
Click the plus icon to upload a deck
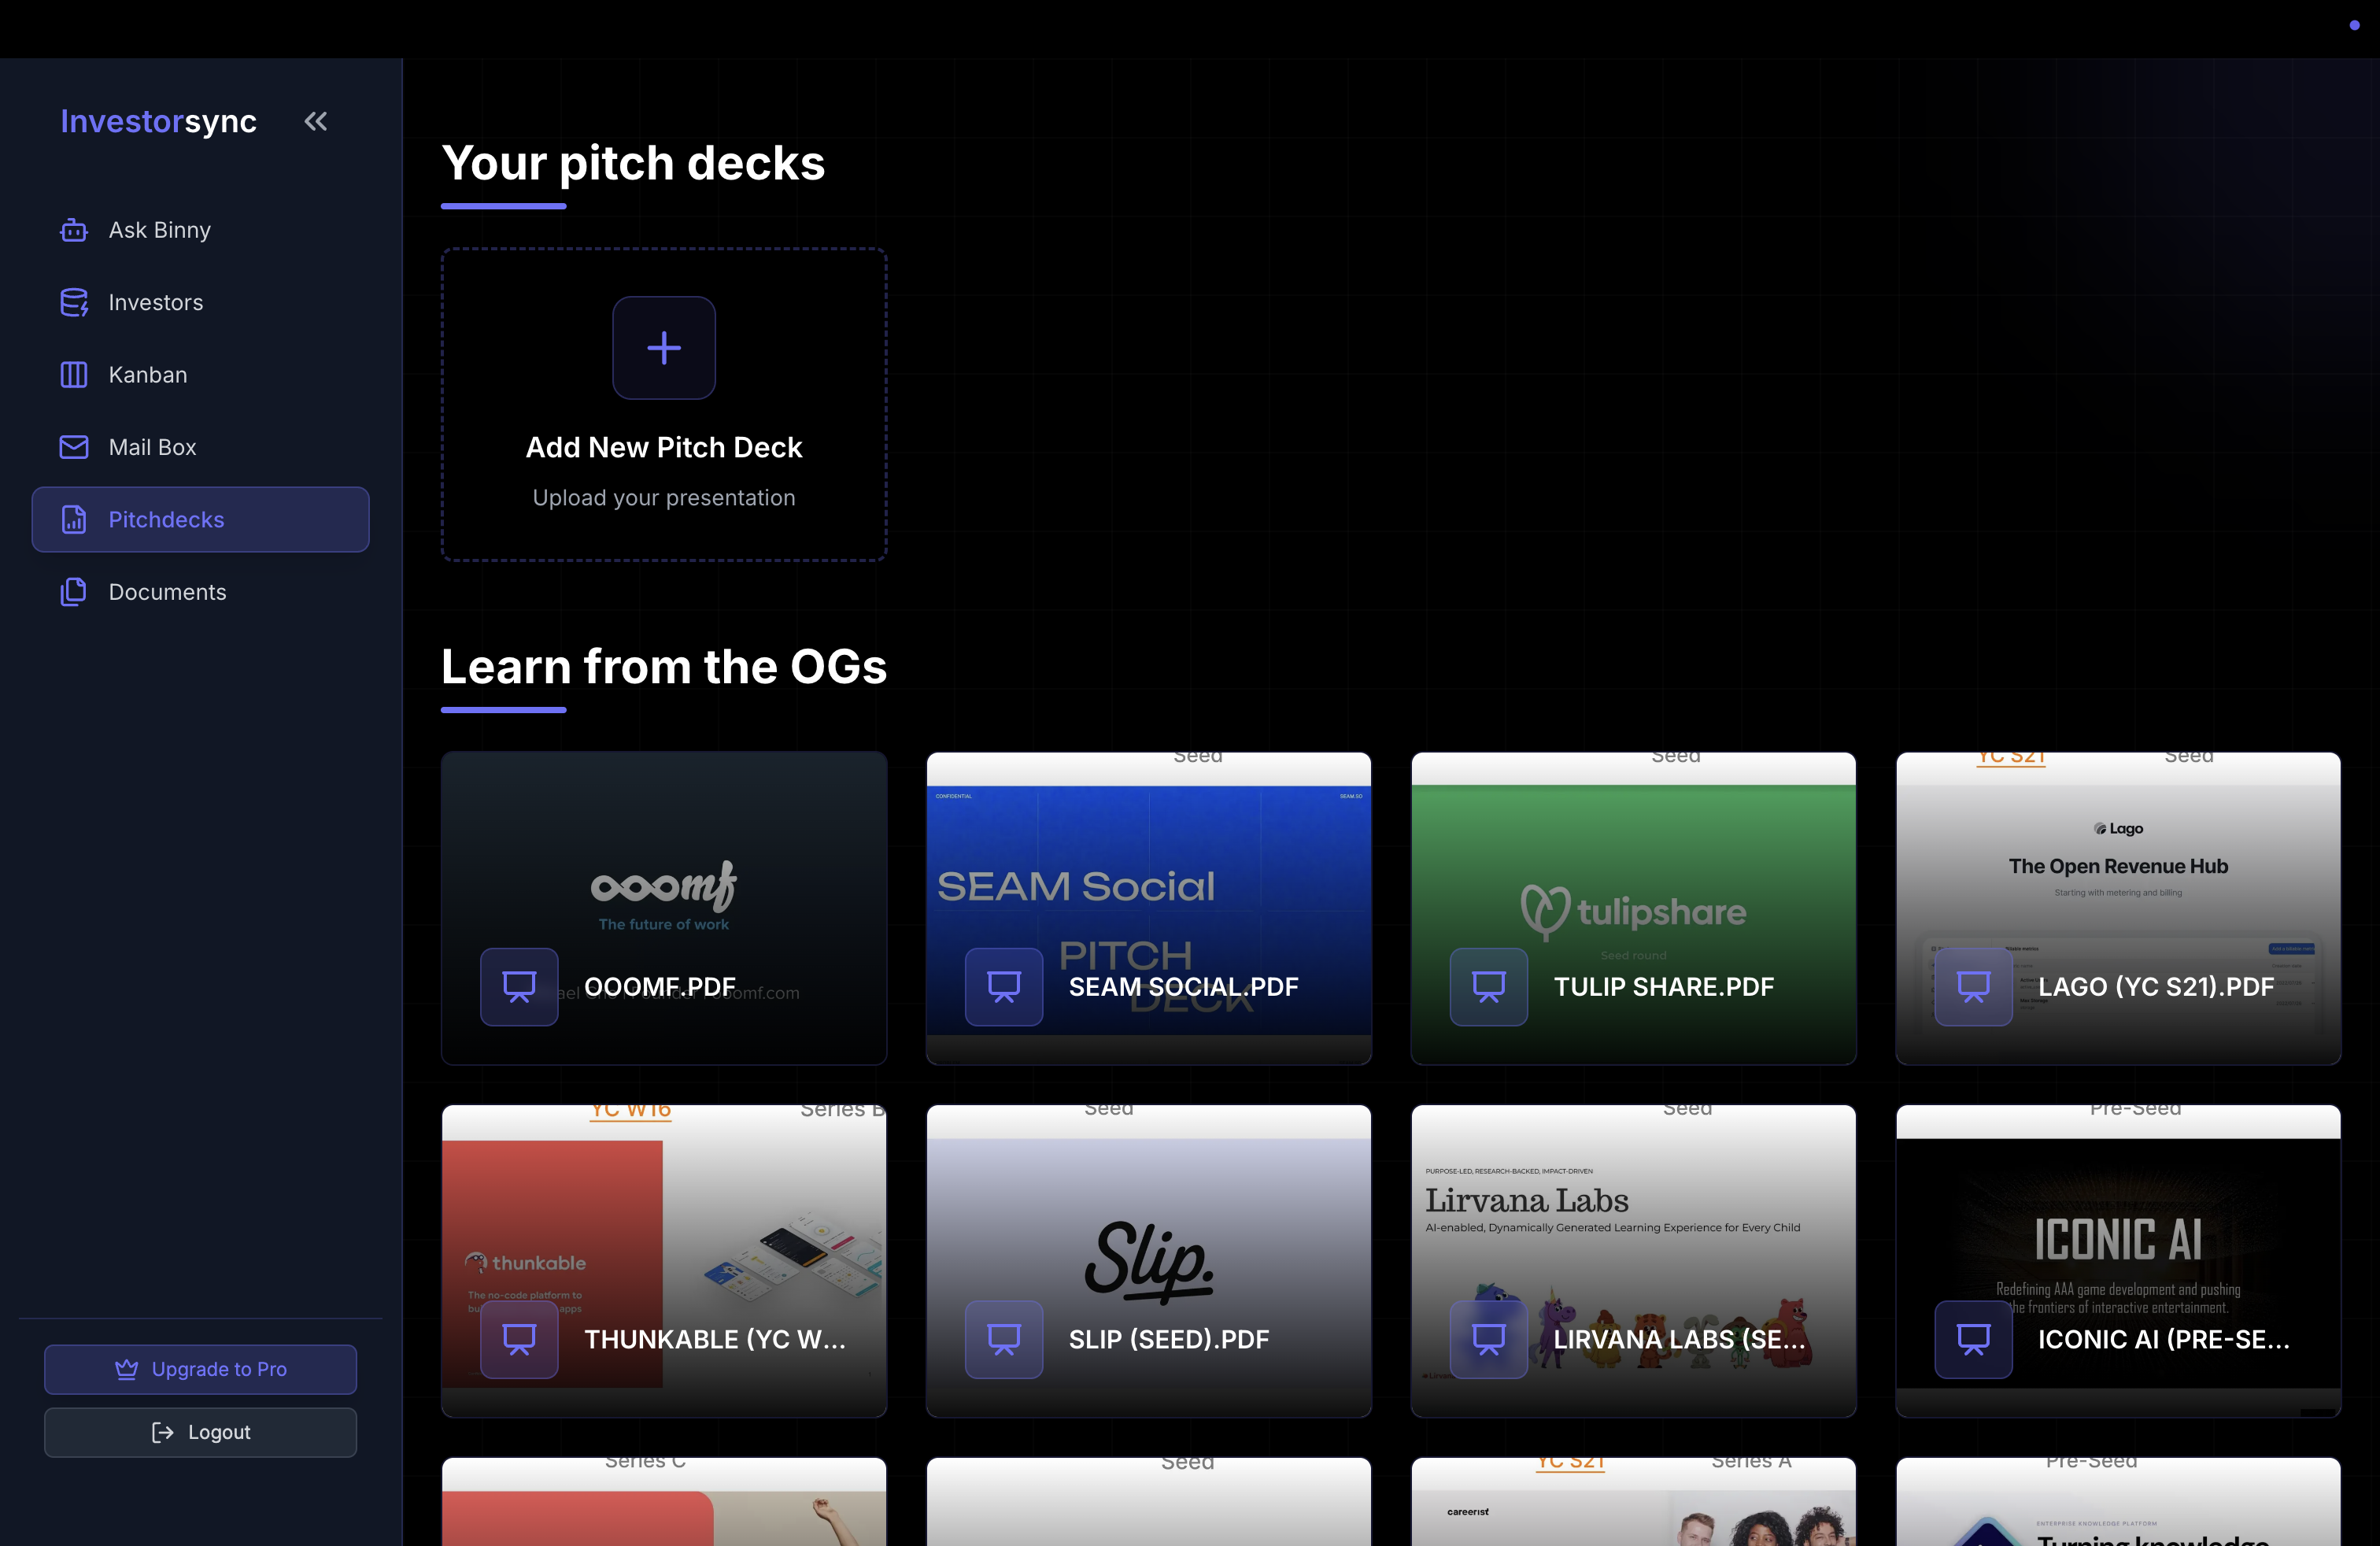663,347
